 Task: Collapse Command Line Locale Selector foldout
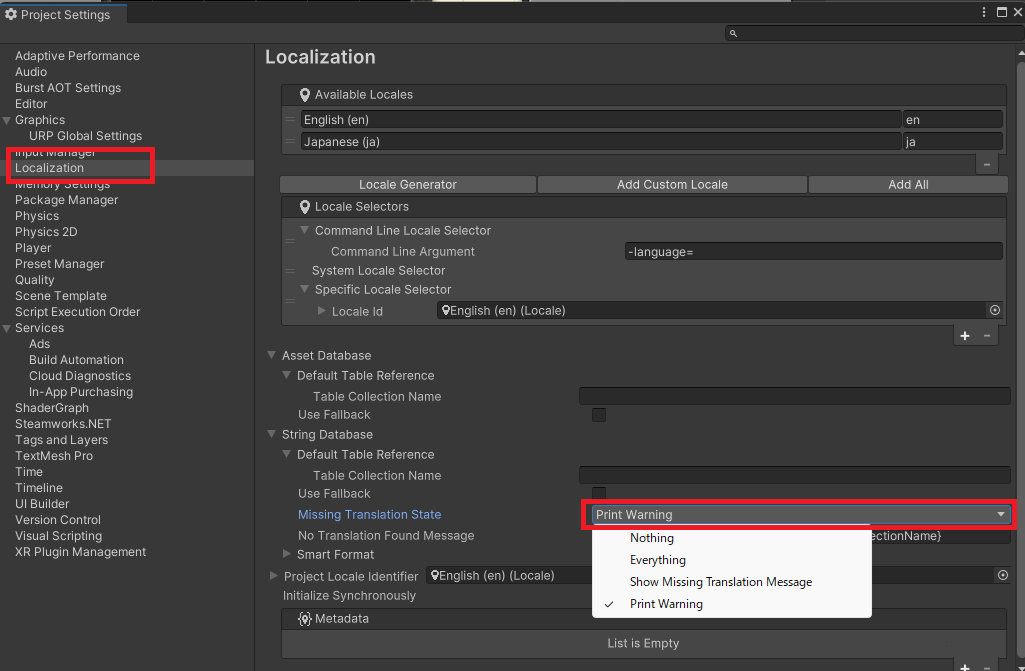304,230
